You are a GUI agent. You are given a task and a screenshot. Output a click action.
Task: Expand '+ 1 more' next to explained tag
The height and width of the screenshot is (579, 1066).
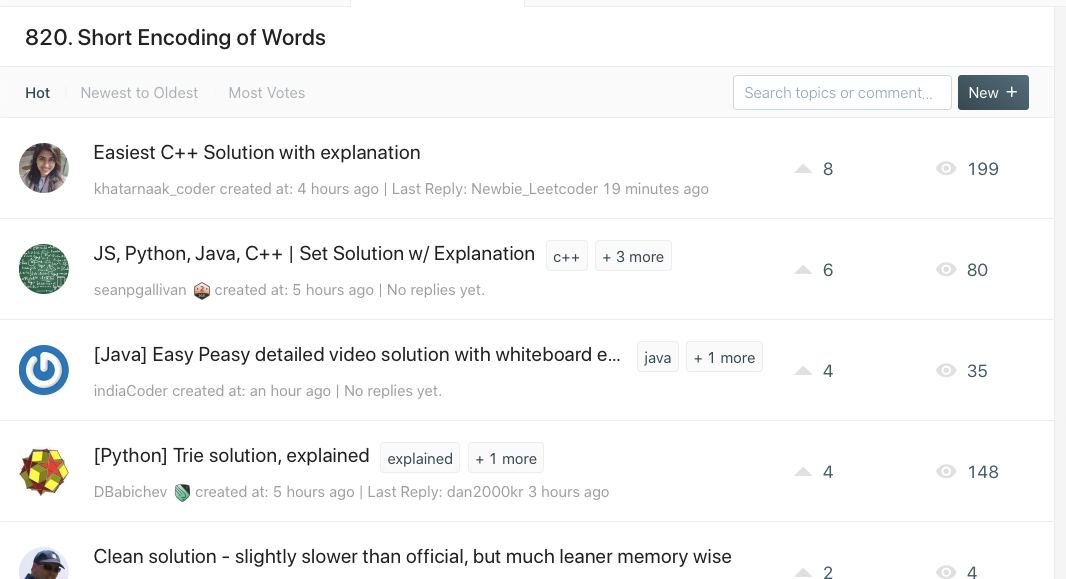pyautogui.click(x=505, y=458)
